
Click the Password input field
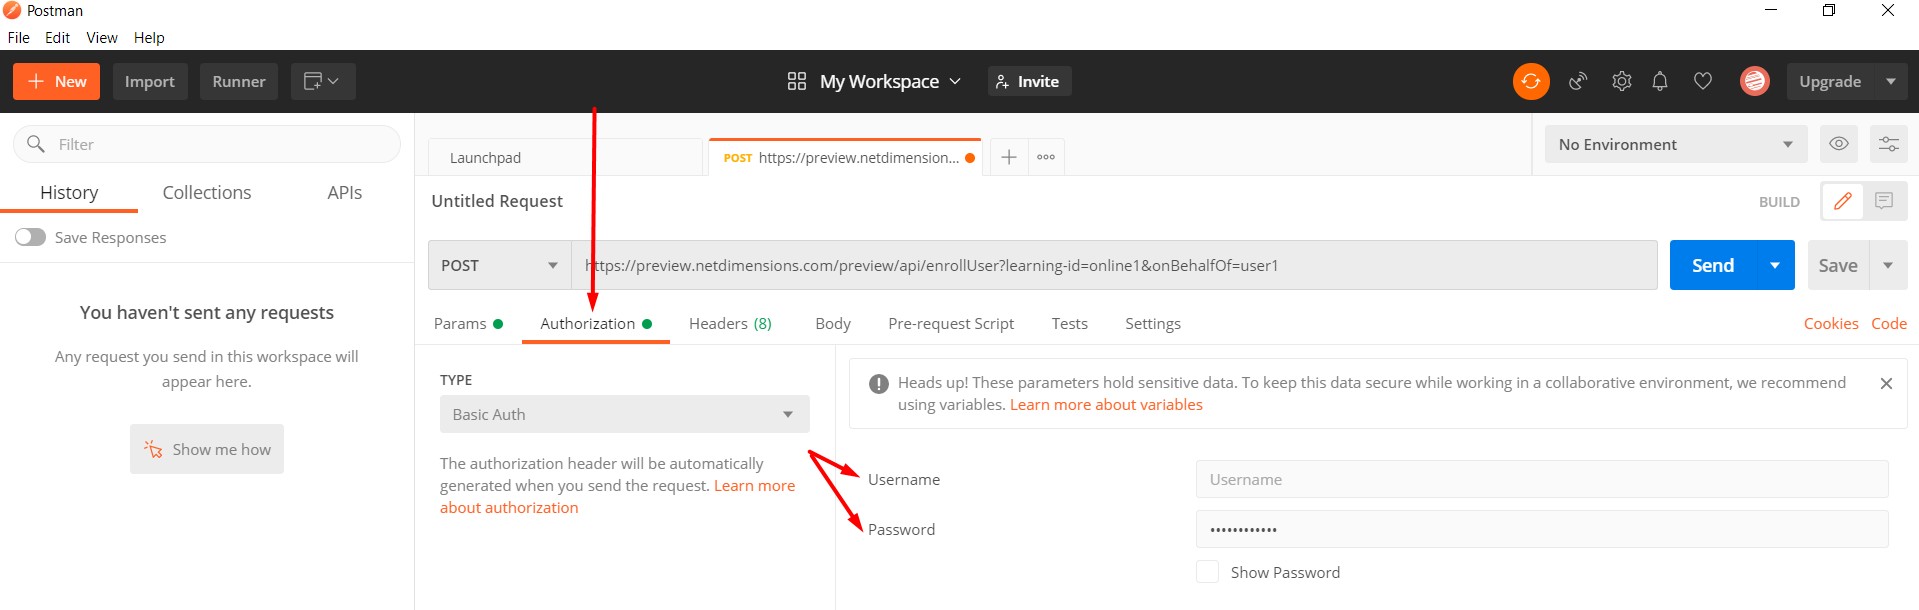[1542, 529]
